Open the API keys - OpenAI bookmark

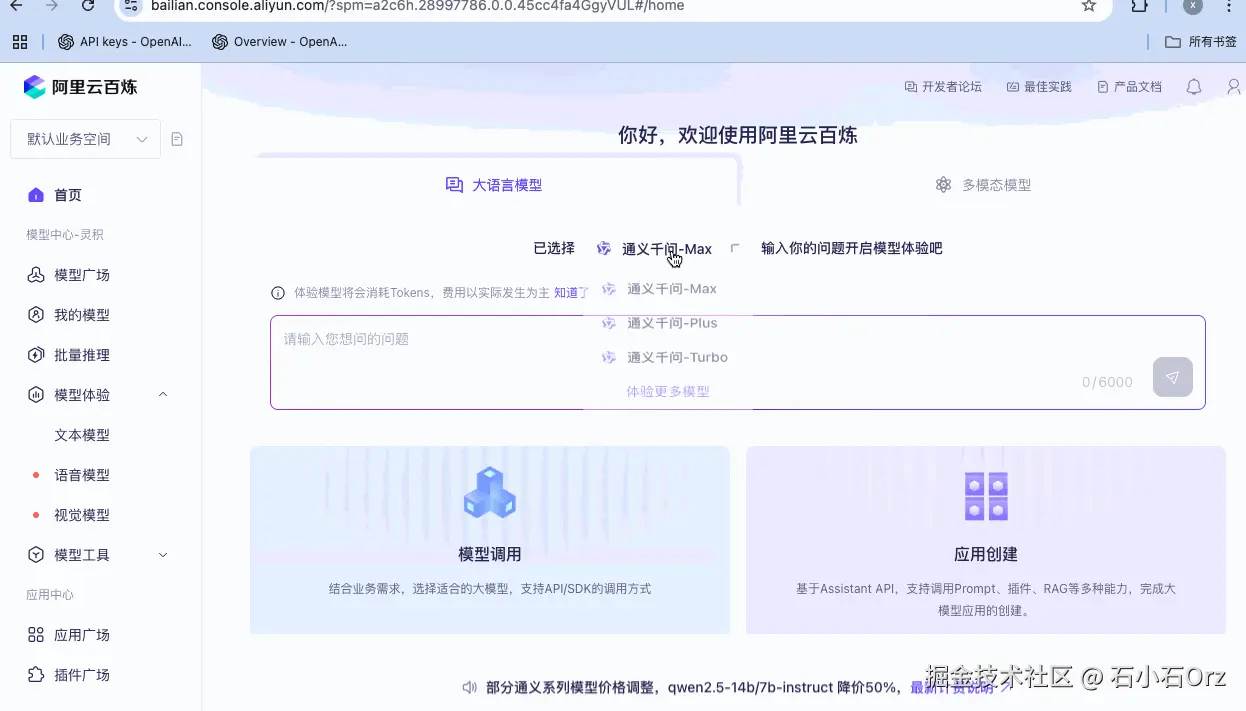125,42
